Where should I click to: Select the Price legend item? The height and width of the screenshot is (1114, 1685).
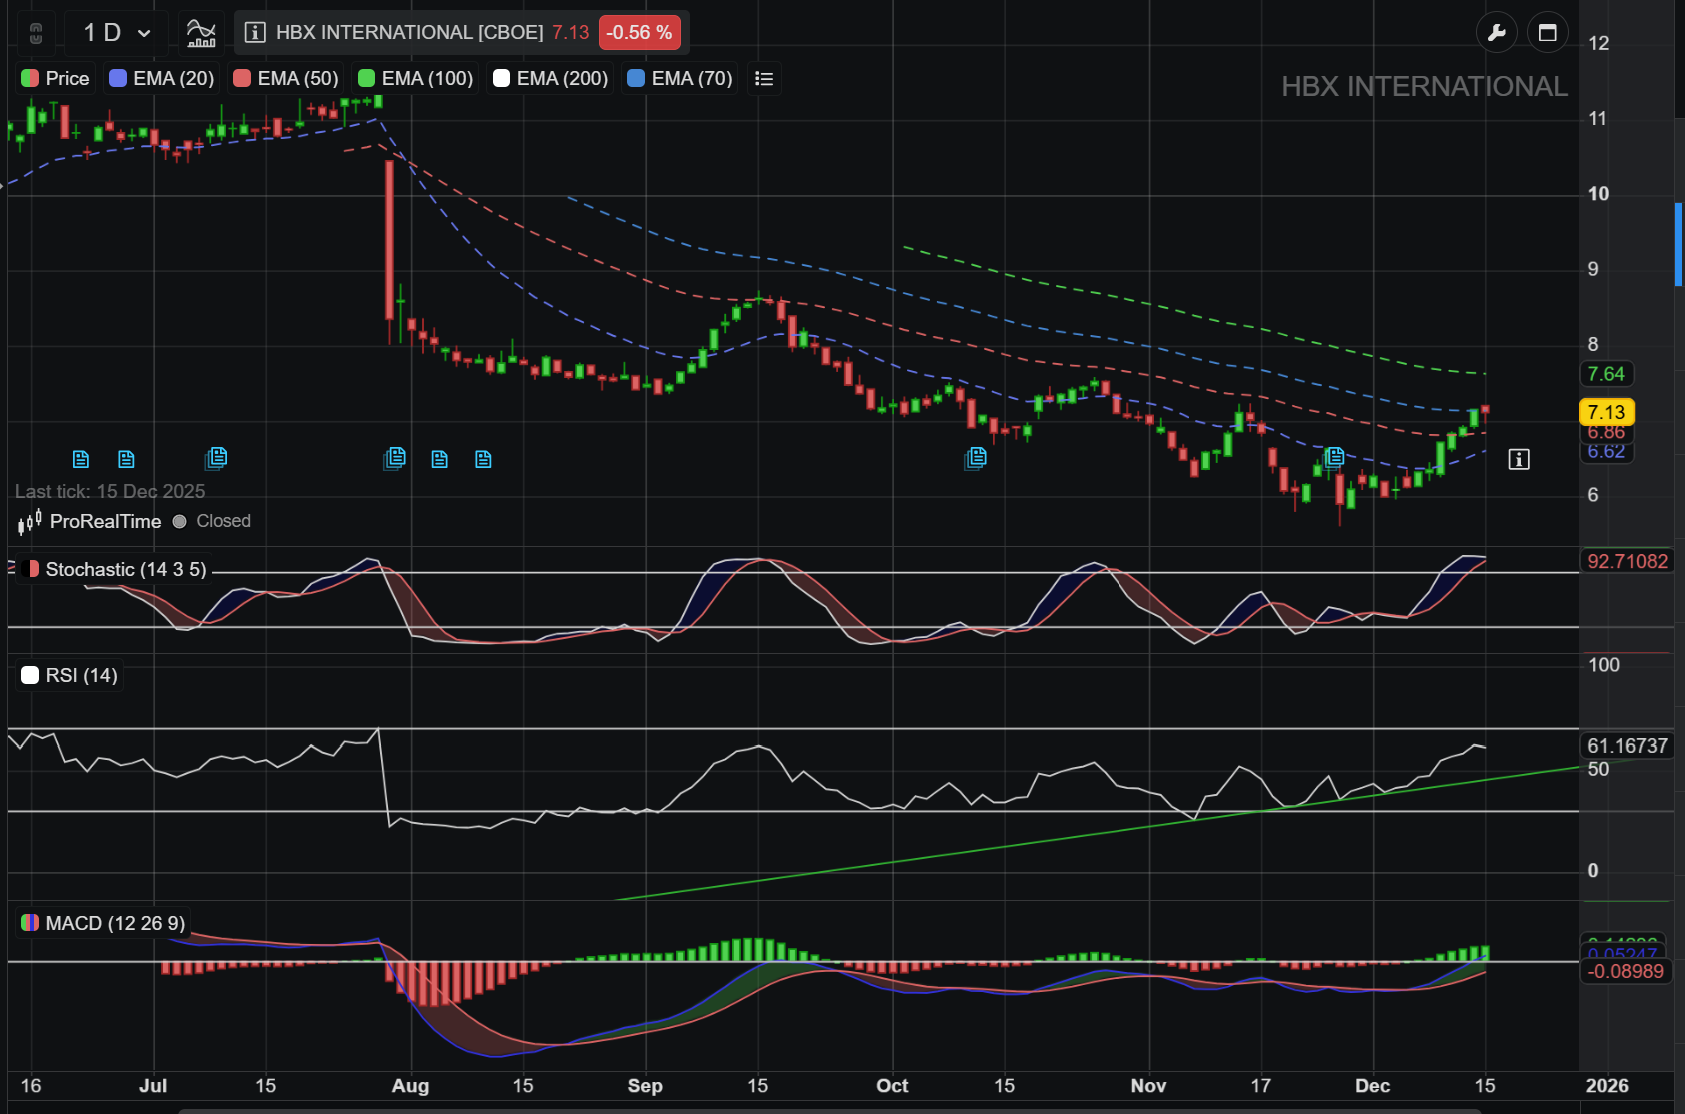point(56,79)
